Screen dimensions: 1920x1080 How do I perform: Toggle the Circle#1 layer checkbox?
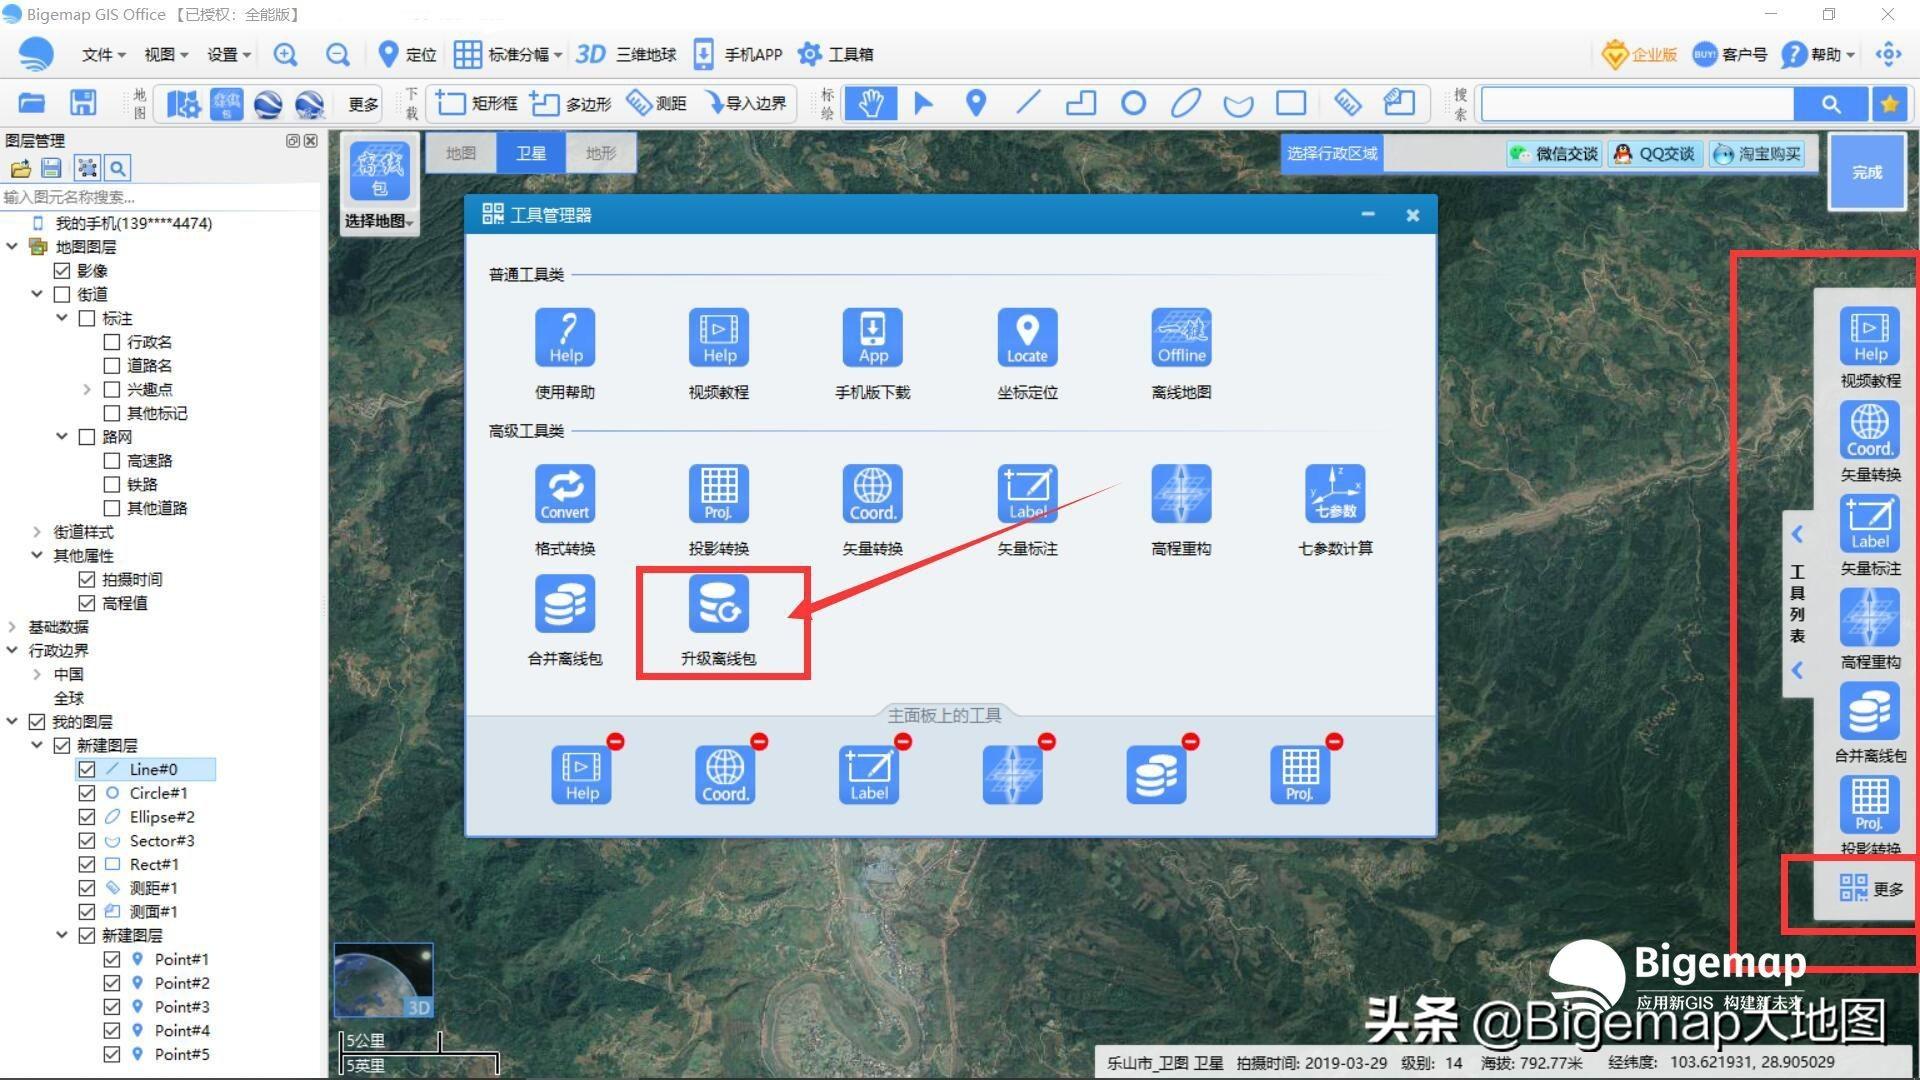coord(87,793)
